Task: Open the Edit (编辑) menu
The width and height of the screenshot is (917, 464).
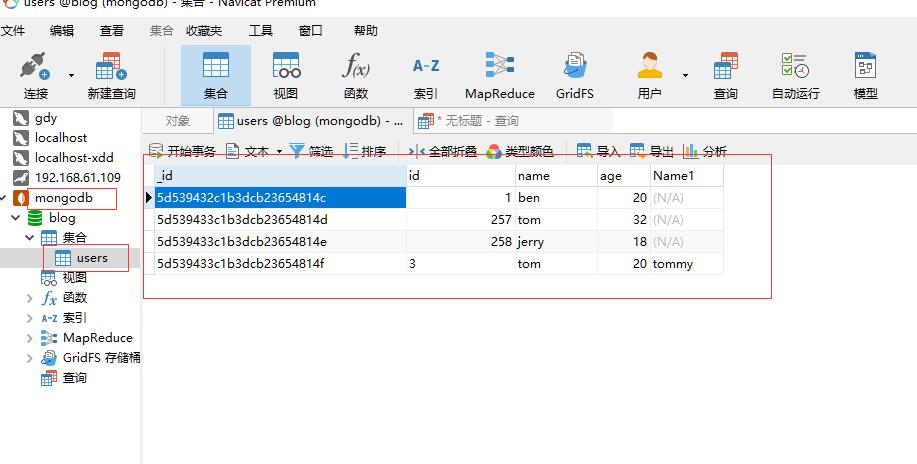Action: pyautogui.click(x=62, y=30)
